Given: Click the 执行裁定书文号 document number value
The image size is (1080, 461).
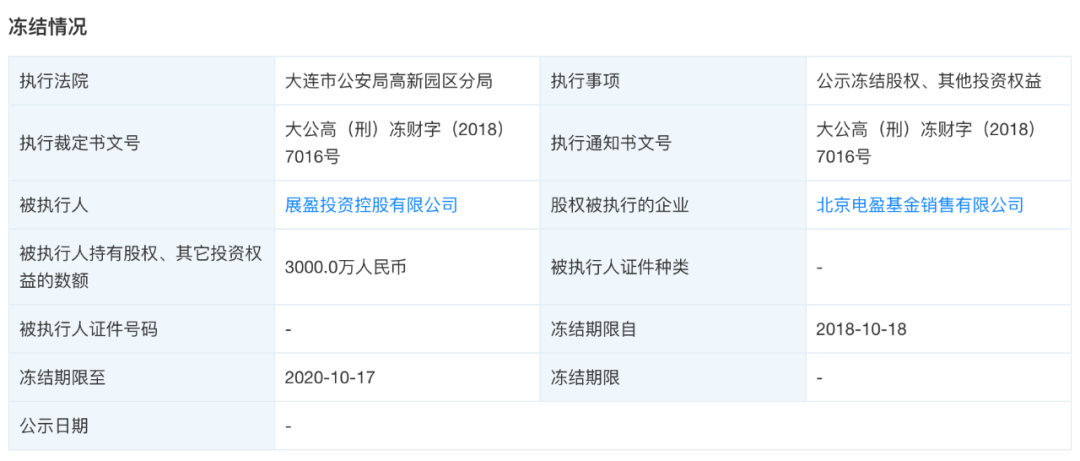Looking at the screenshot, I should 395,143.
